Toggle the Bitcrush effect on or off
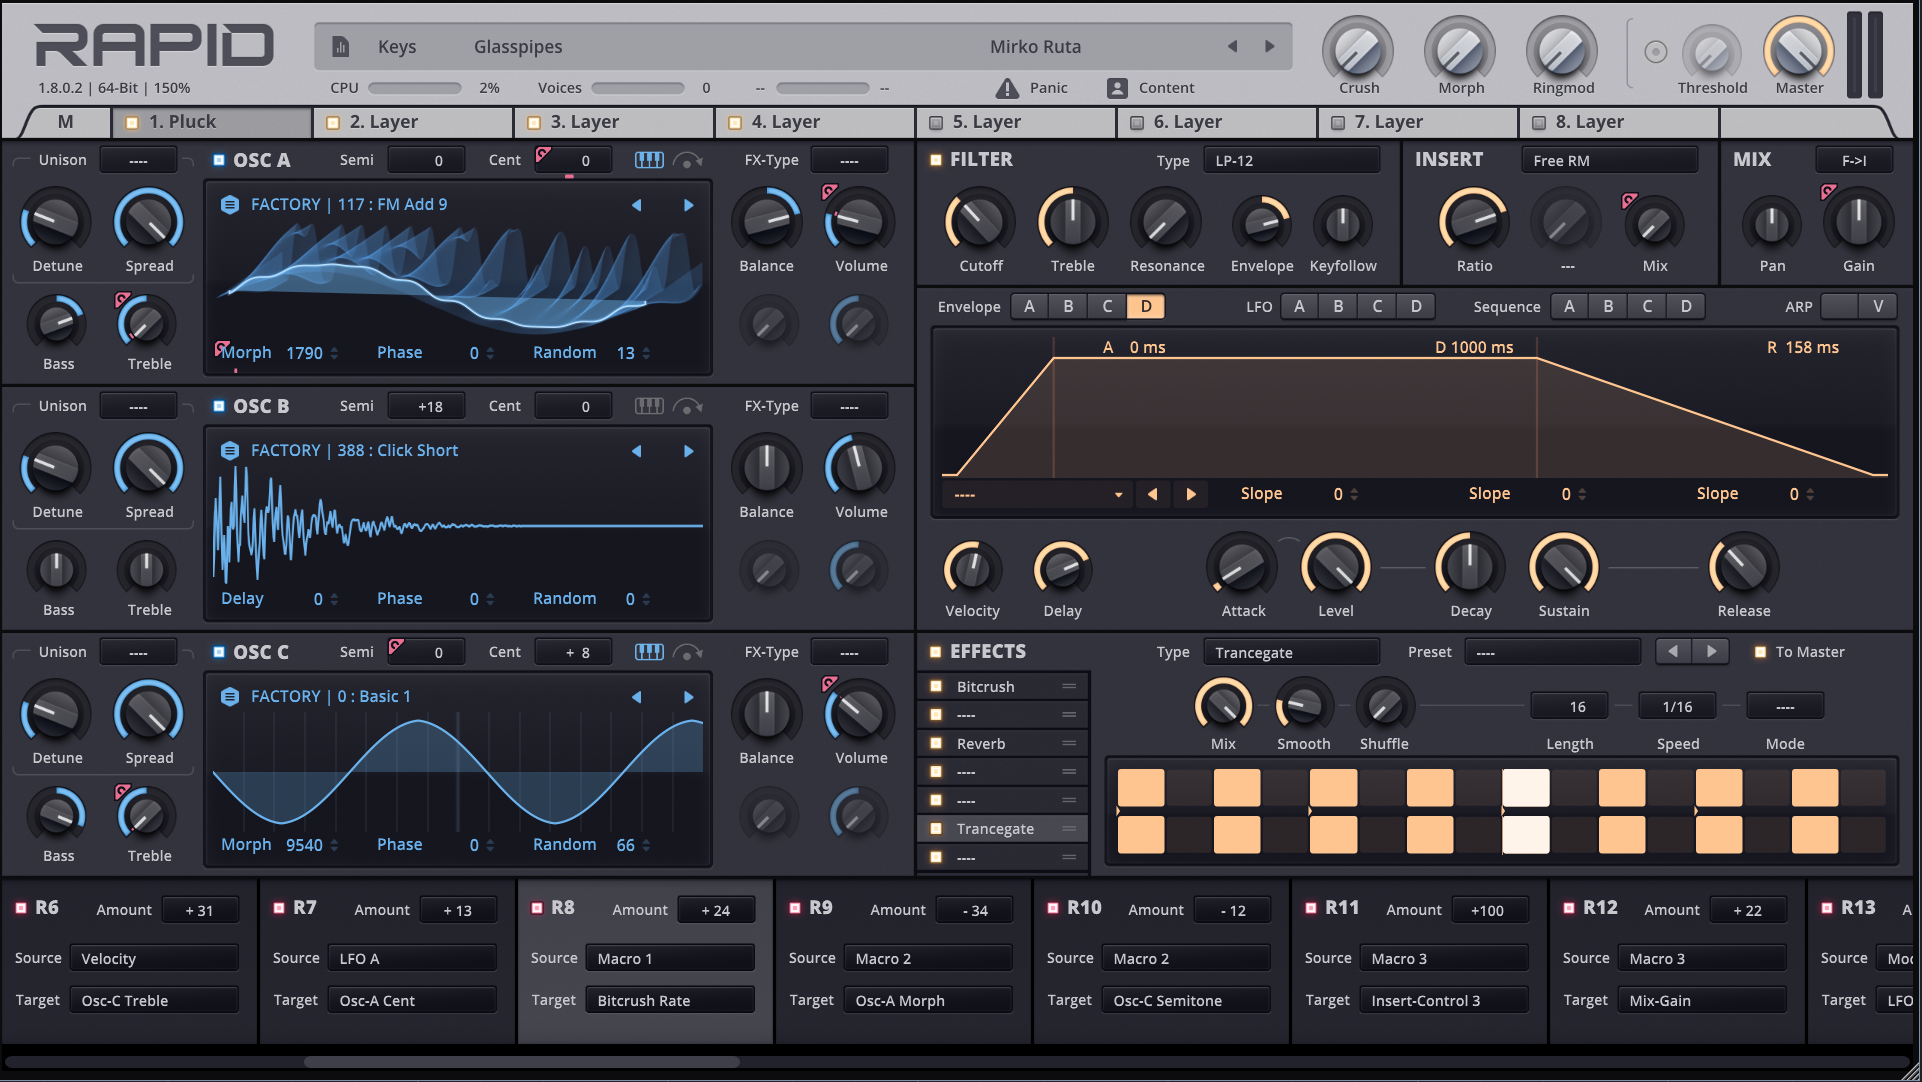1922x1082 pixels. coord(936,687)
